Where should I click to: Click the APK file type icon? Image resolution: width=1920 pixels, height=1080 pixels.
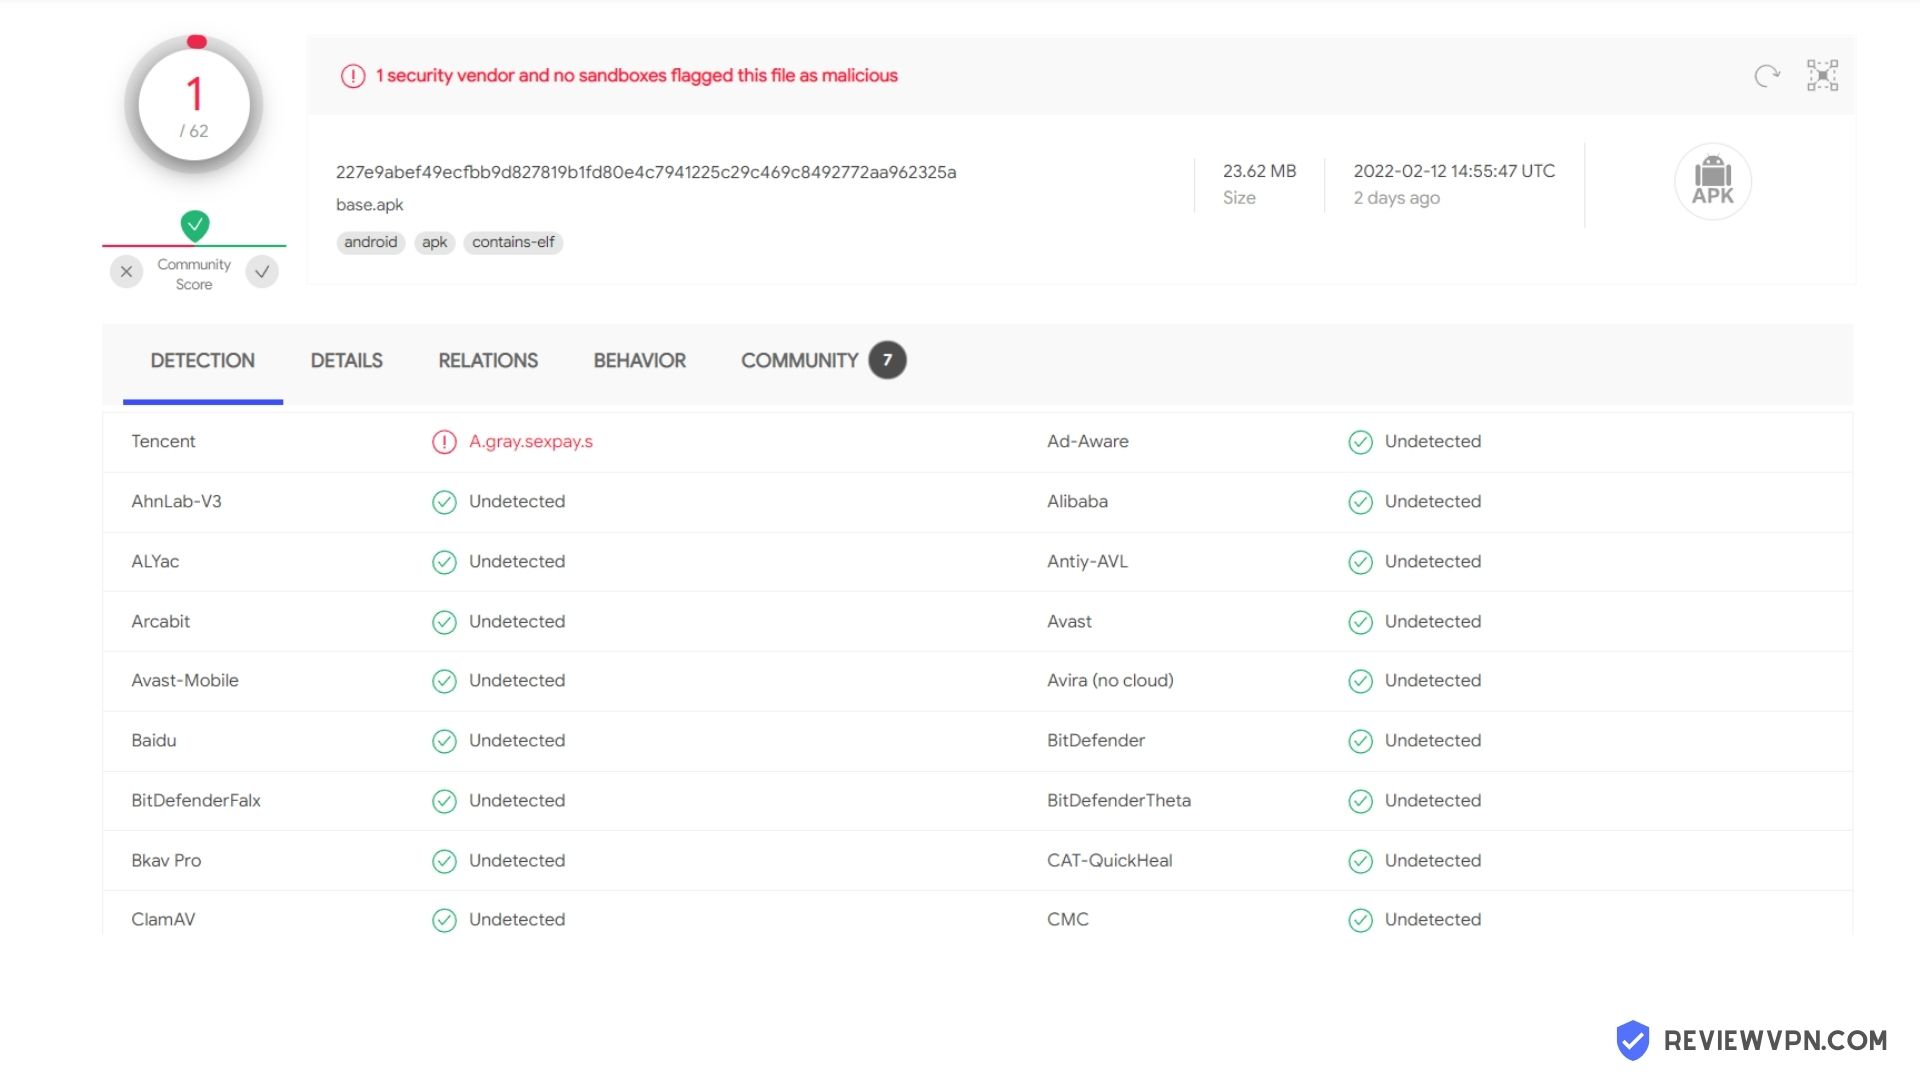coord(1712,181)
